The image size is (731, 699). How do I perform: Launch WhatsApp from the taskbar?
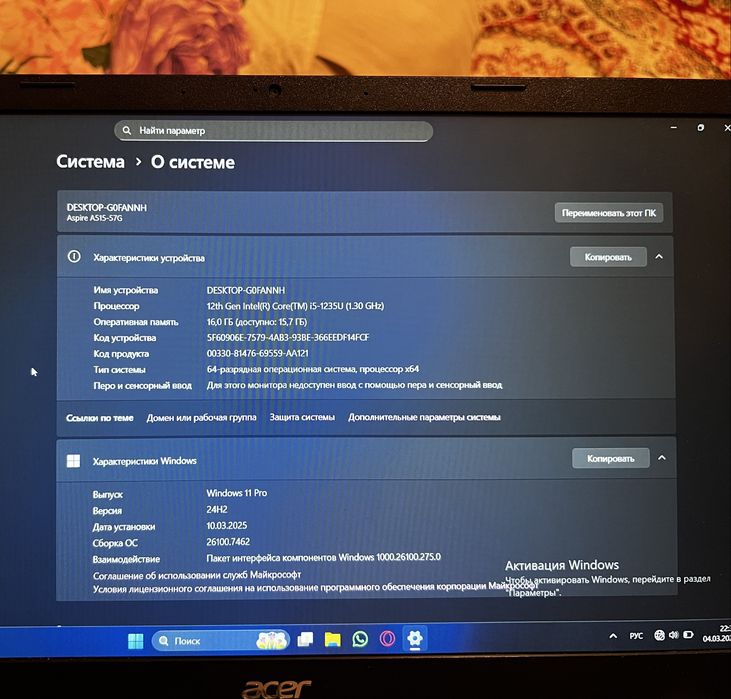click(x=360, y=639)
